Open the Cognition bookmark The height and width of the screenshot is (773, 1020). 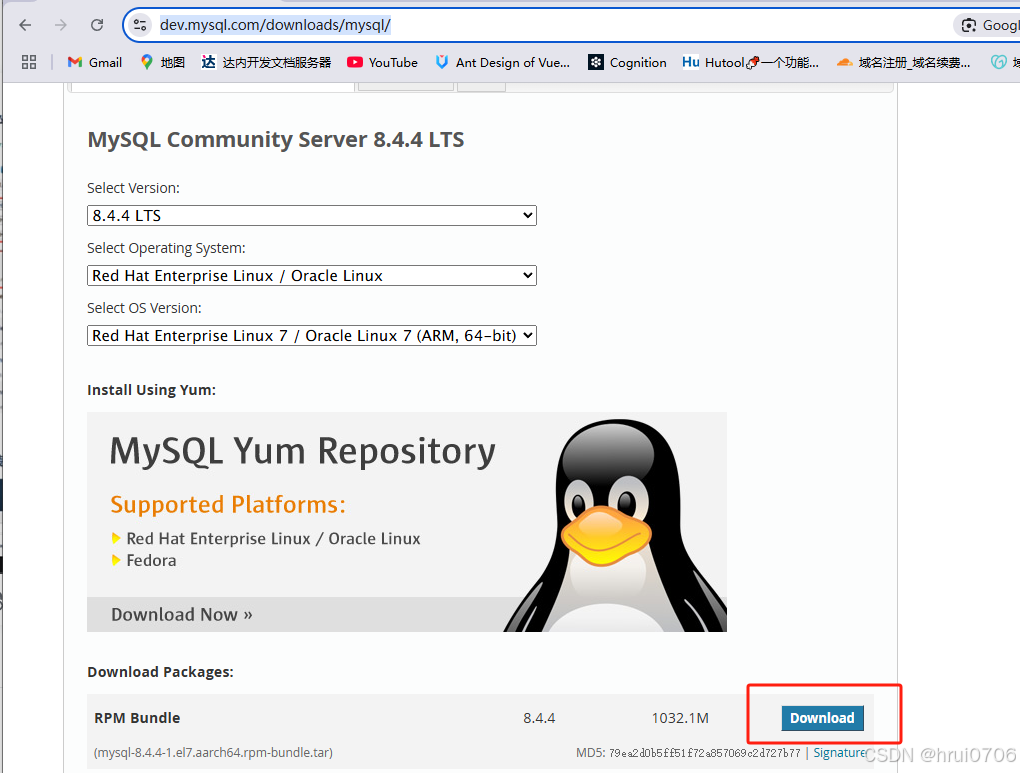pyautogui.click(x=628, y=62)
